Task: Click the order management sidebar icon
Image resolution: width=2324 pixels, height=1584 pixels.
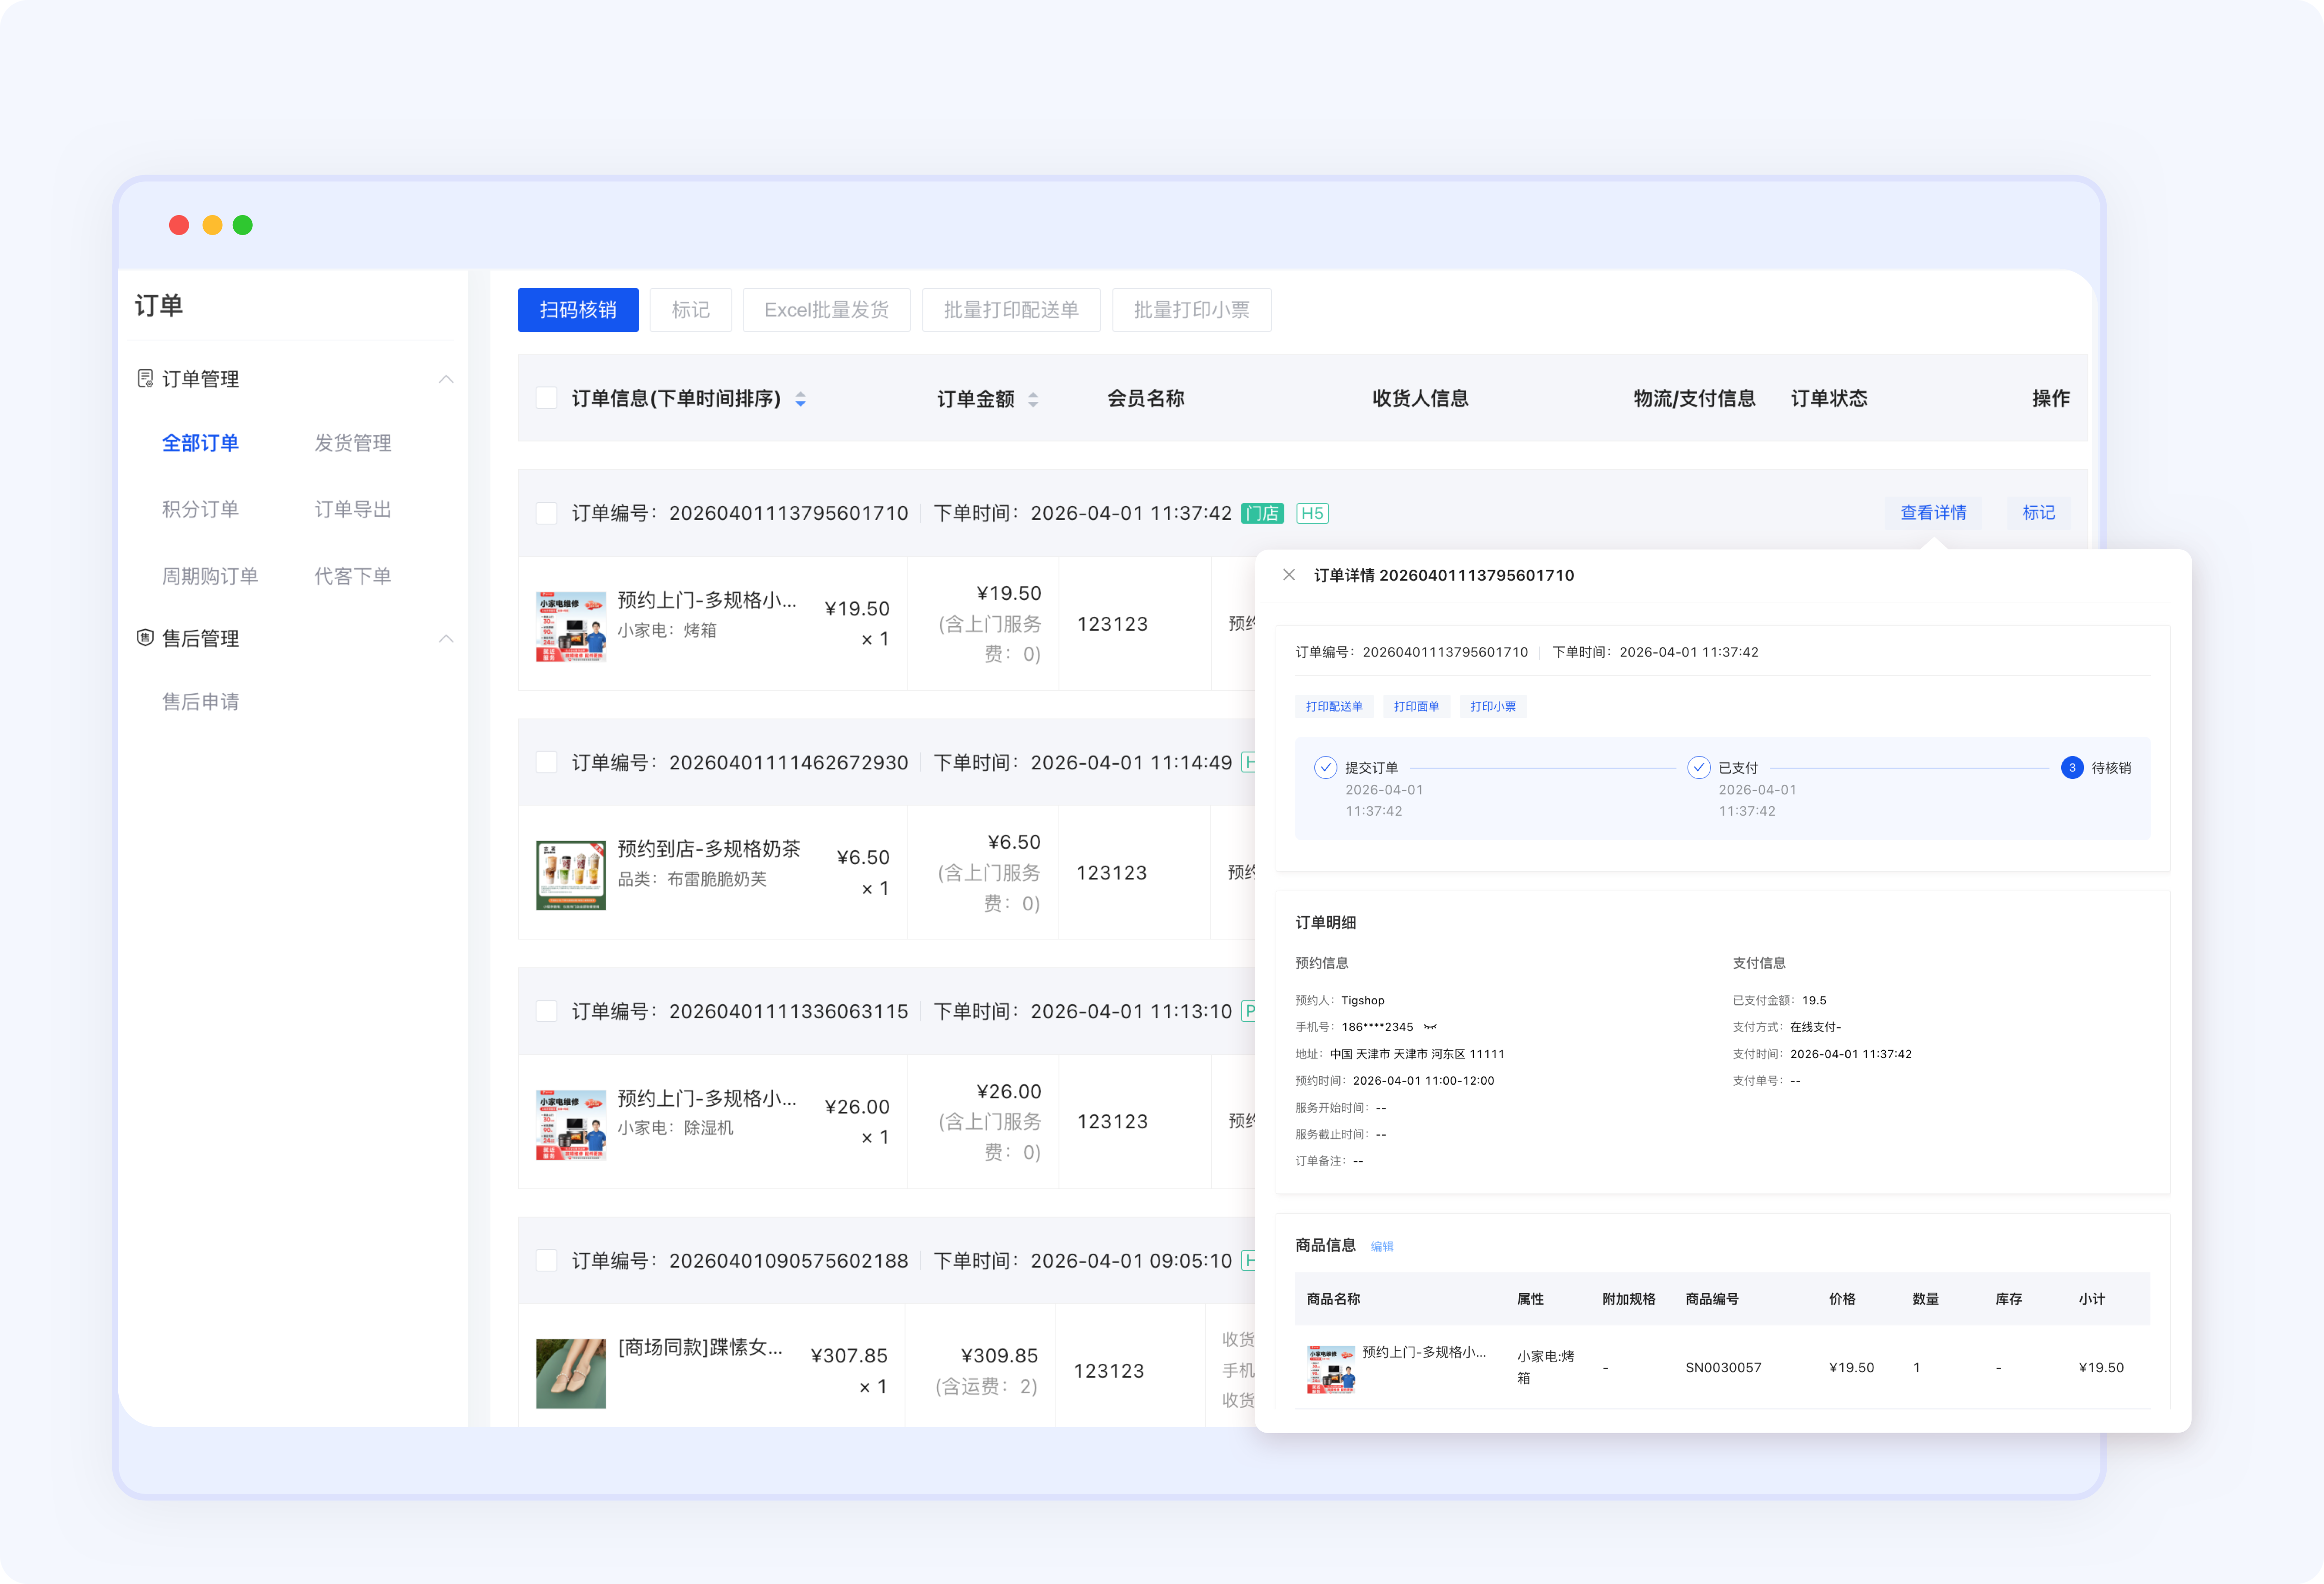Action: pos(145,378)
